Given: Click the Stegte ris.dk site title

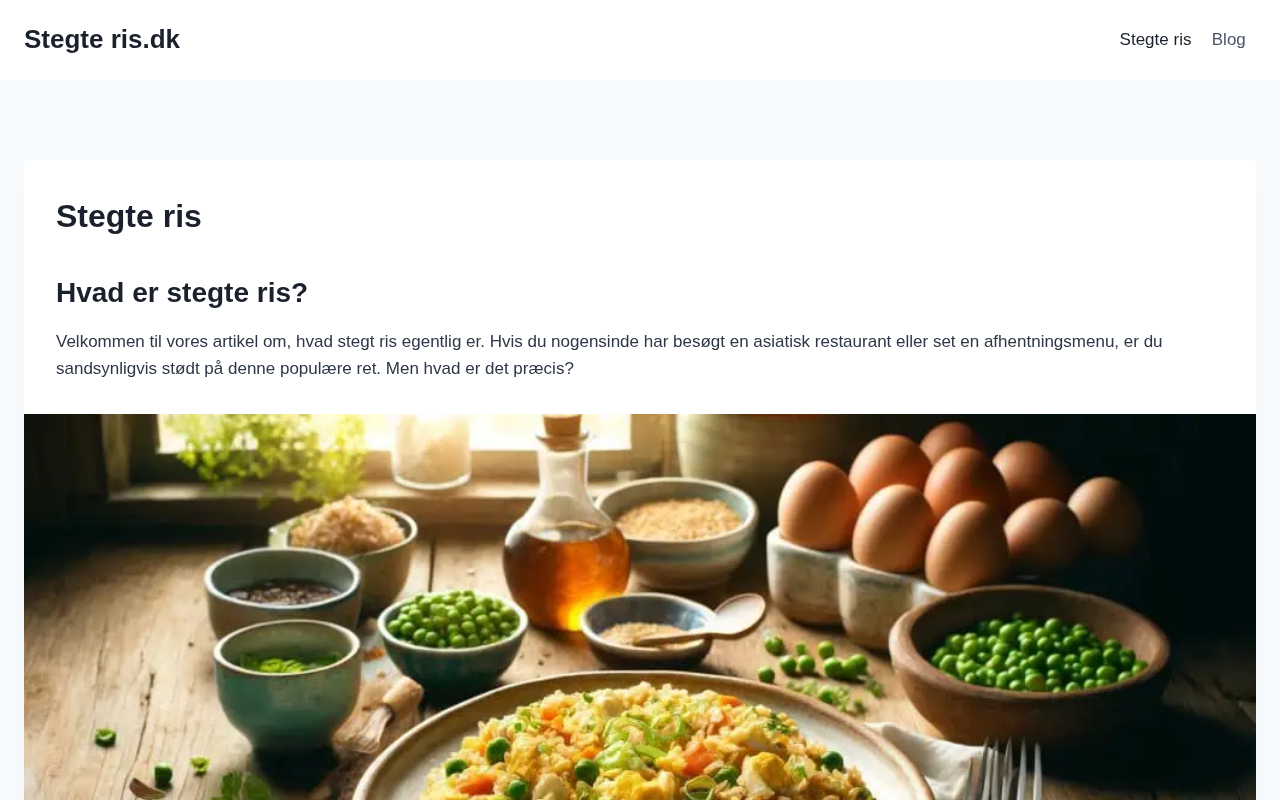Looking at the screenshot, I should click(x=102, y=40).
